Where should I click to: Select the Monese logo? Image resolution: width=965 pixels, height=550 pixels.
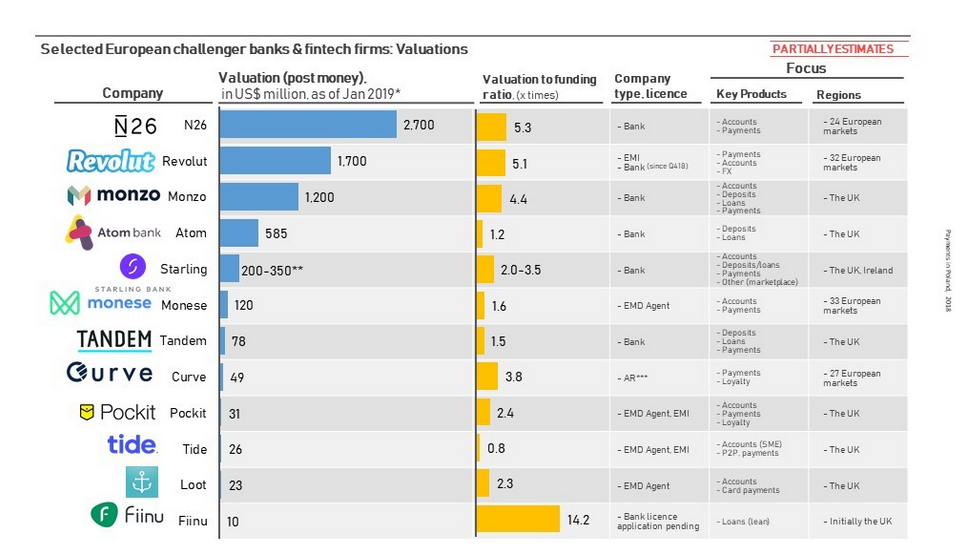(100, 303)
